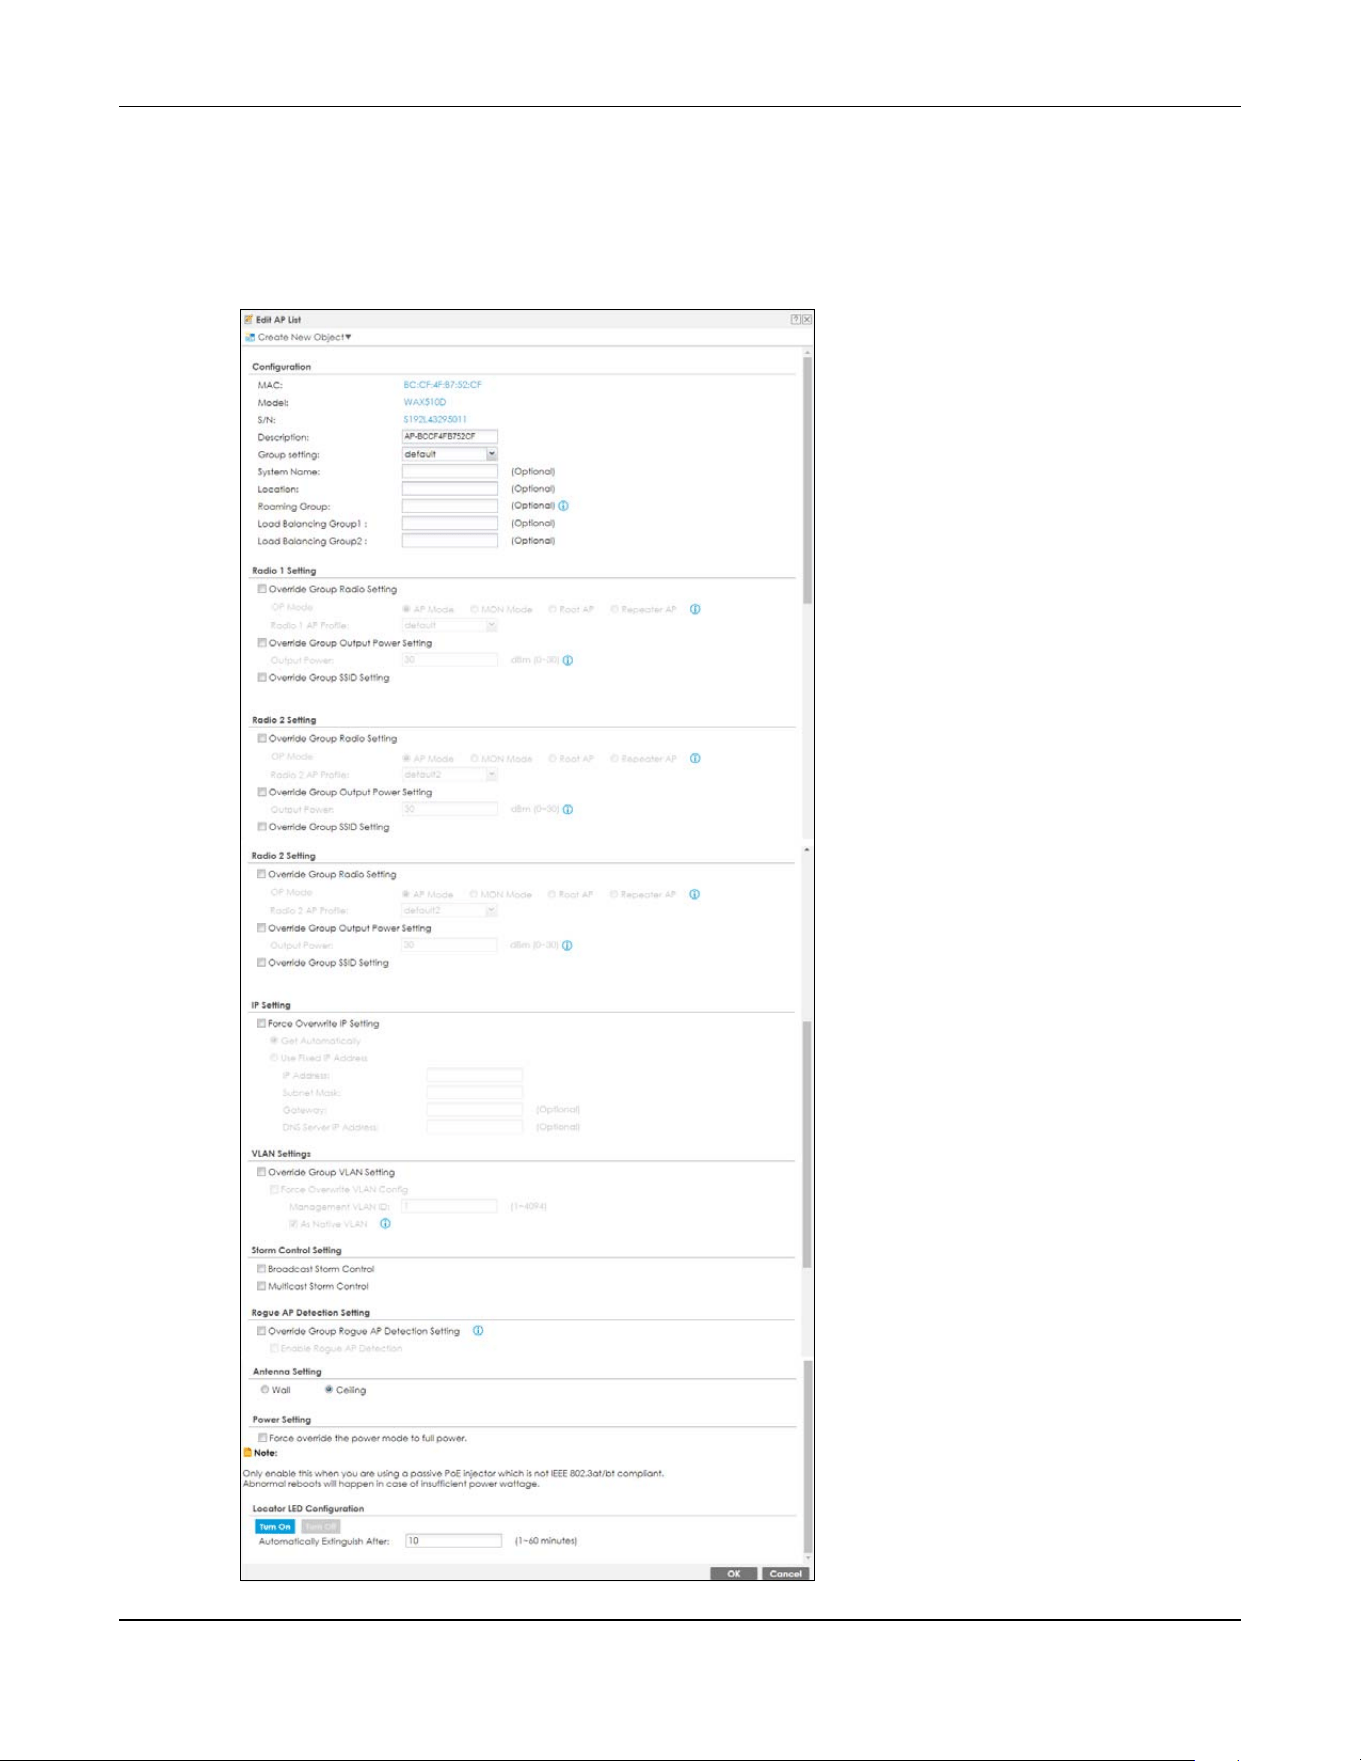Click the Description input field
The image size is (1361, 1761).
450,437
